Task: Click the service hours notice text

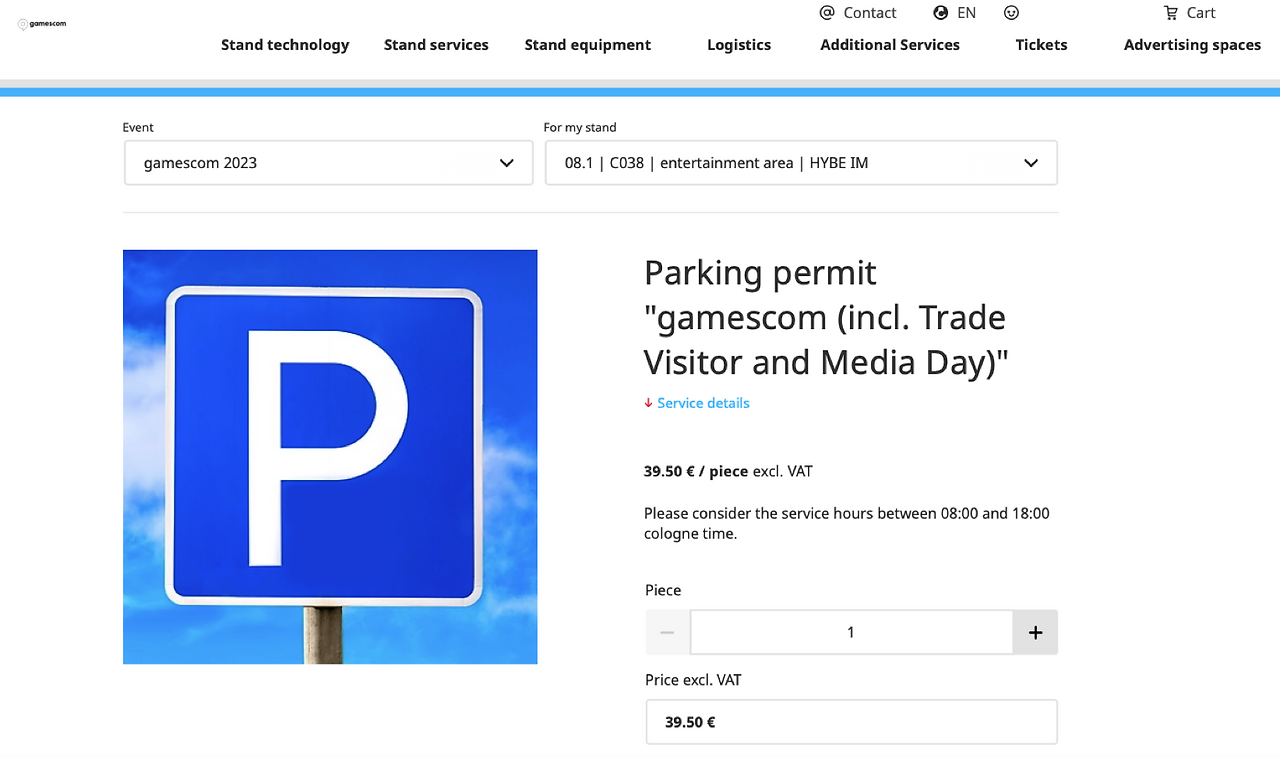Action: pos(847,524)
